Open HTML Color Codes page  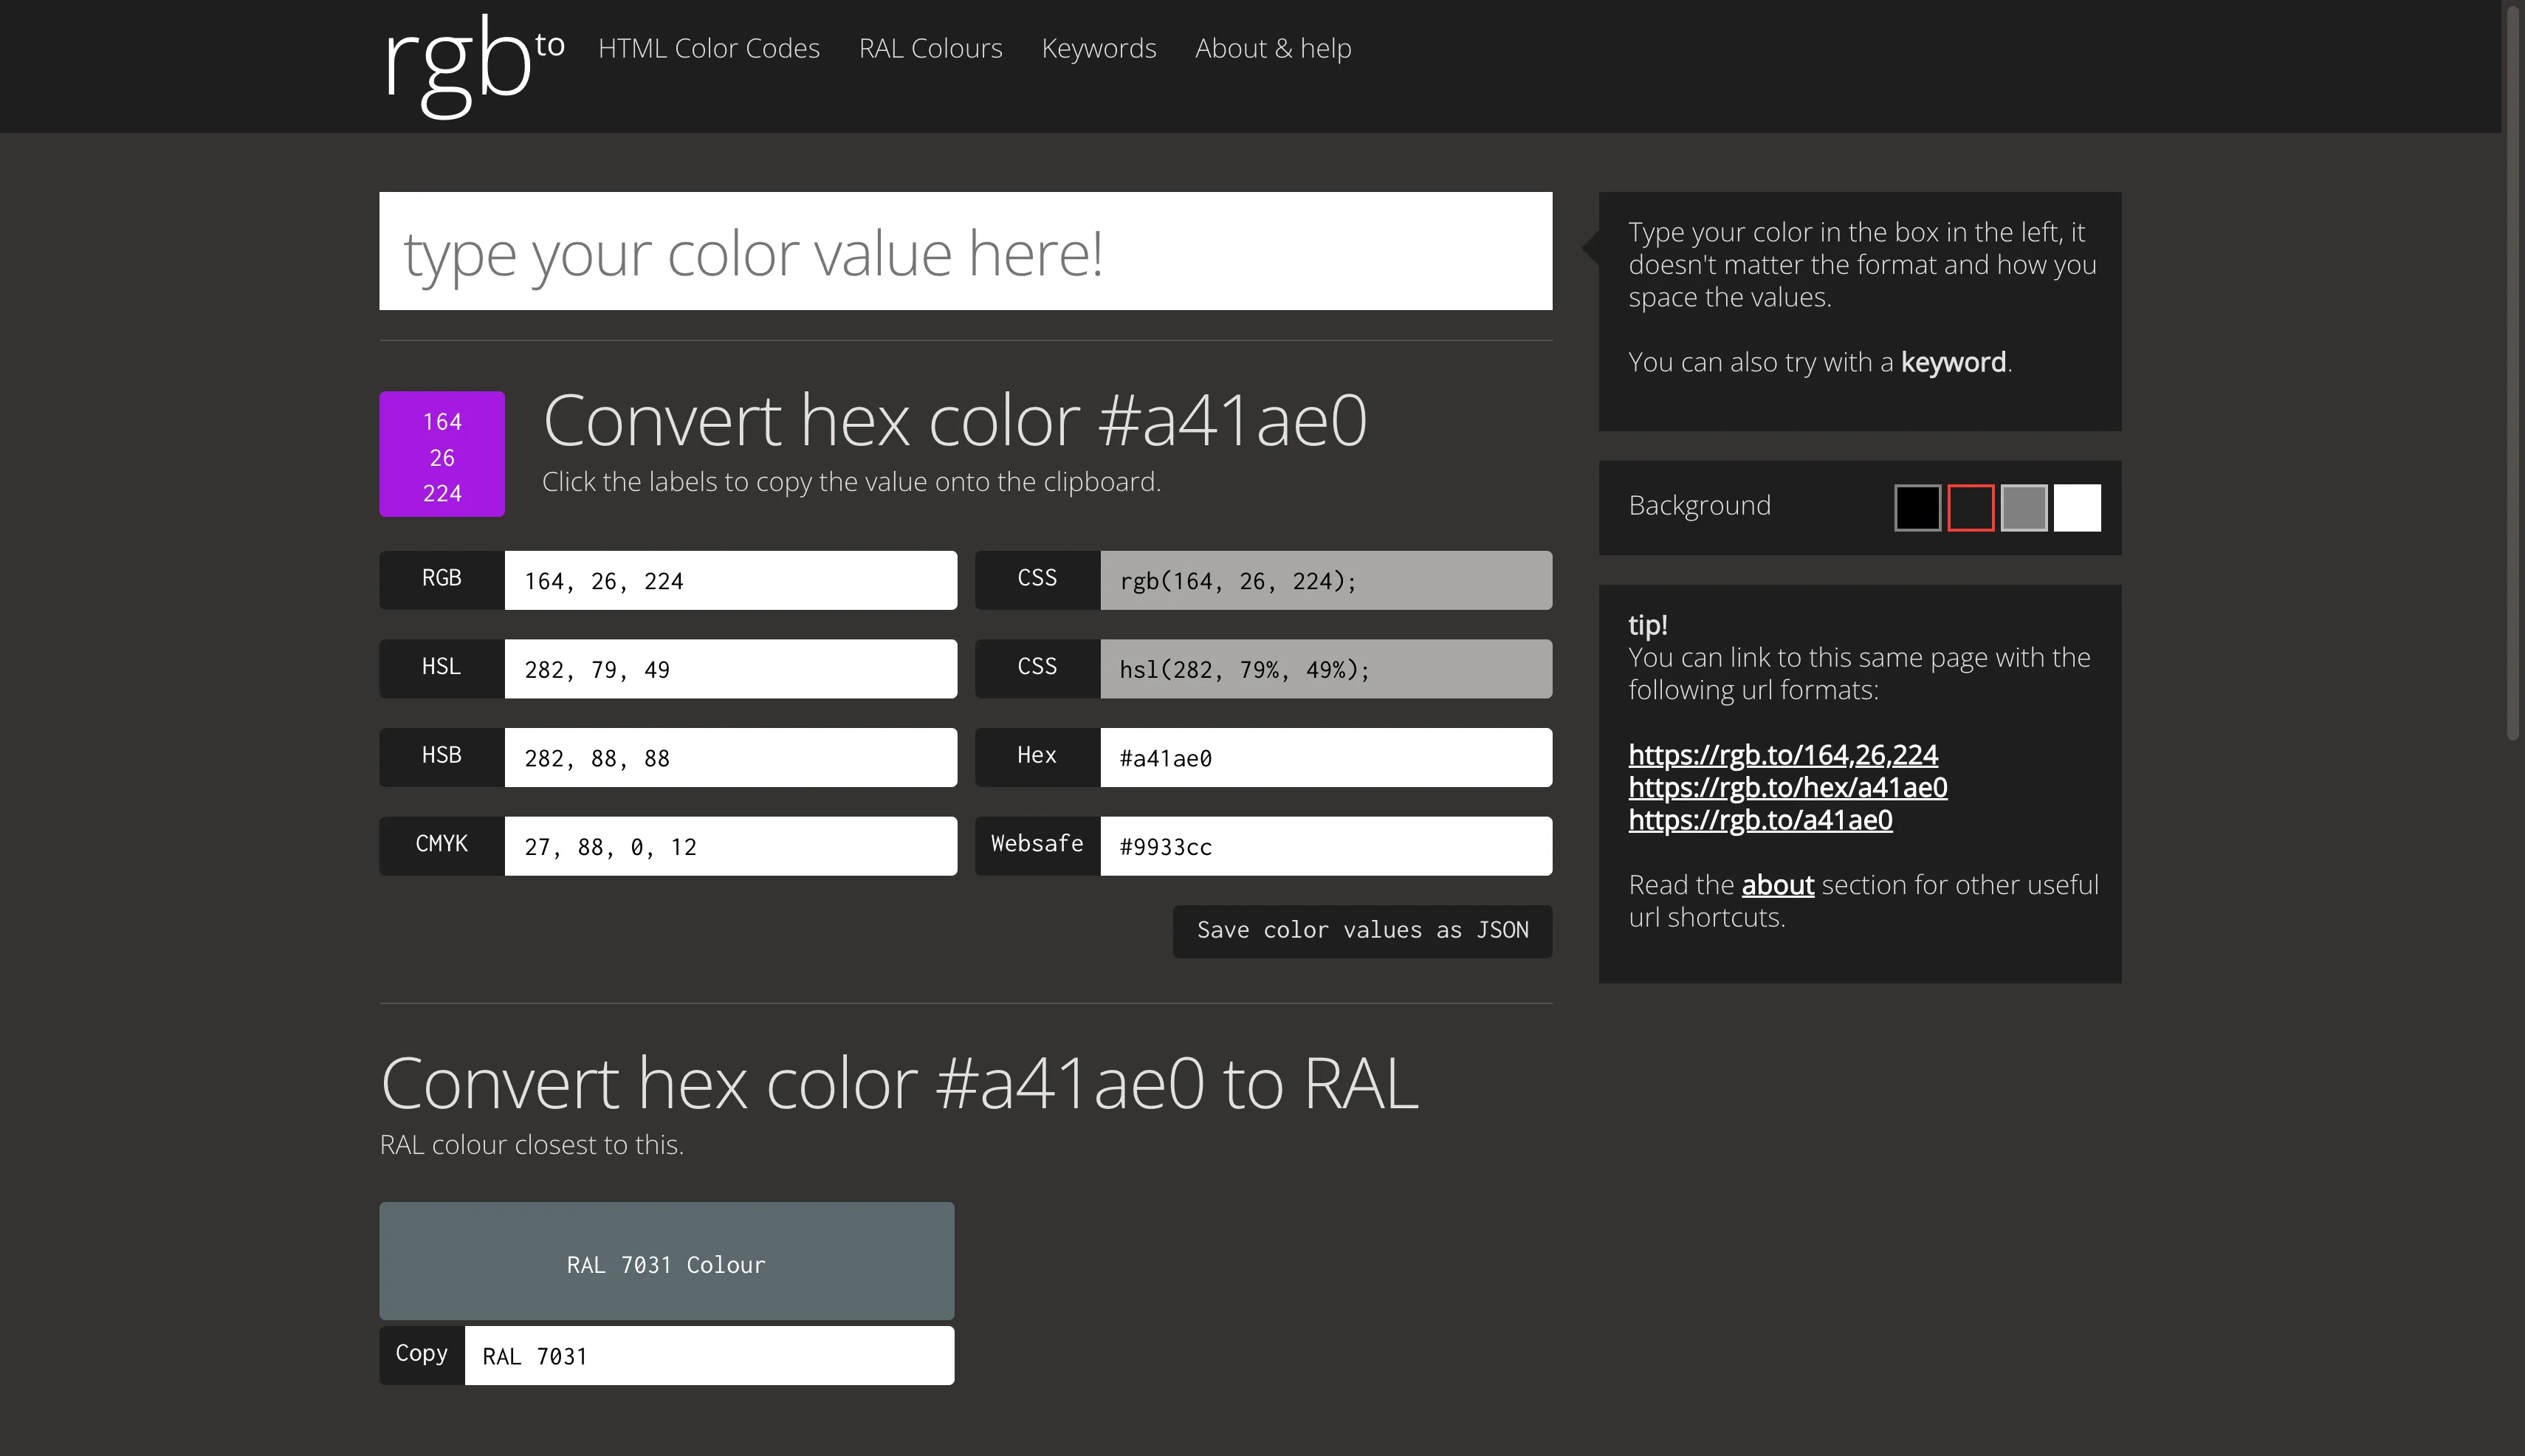coord(708,48)
